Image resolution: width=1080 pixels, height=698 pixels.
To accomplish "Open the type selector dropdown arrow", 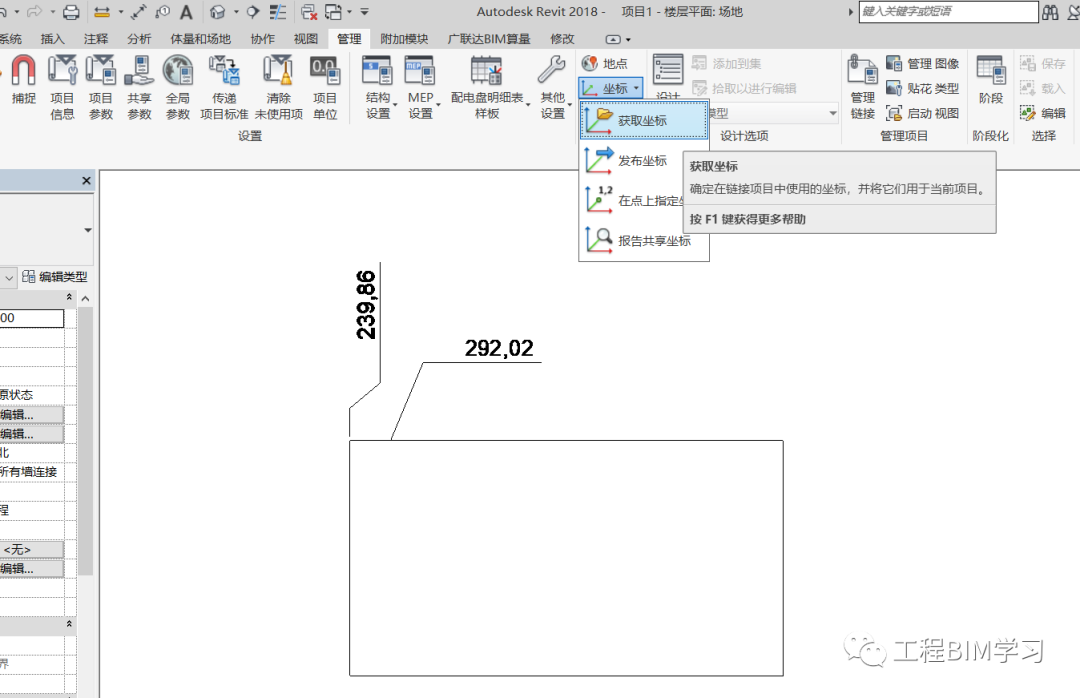I will pyautogui.click(x=88, y=230).
